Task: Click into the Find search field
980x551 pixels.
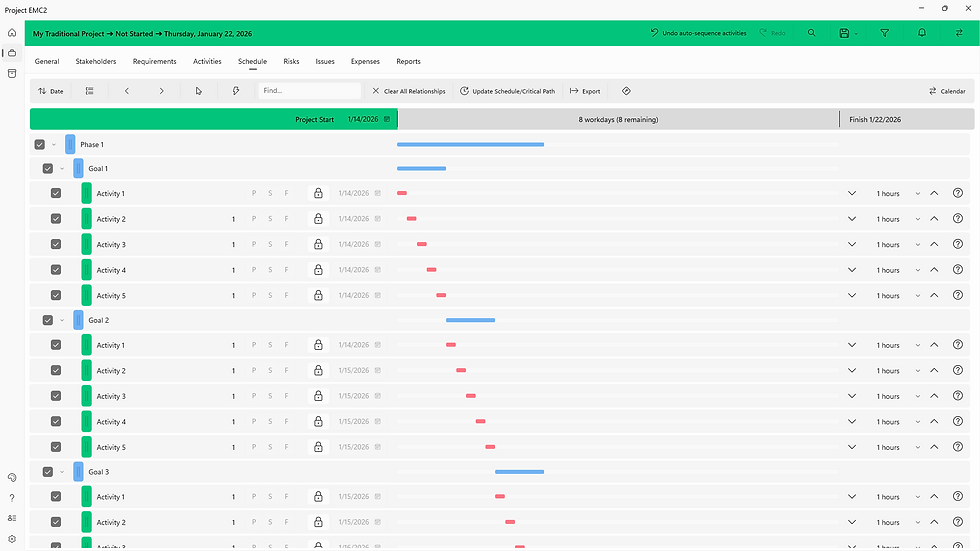Action: tap(309, 91)
